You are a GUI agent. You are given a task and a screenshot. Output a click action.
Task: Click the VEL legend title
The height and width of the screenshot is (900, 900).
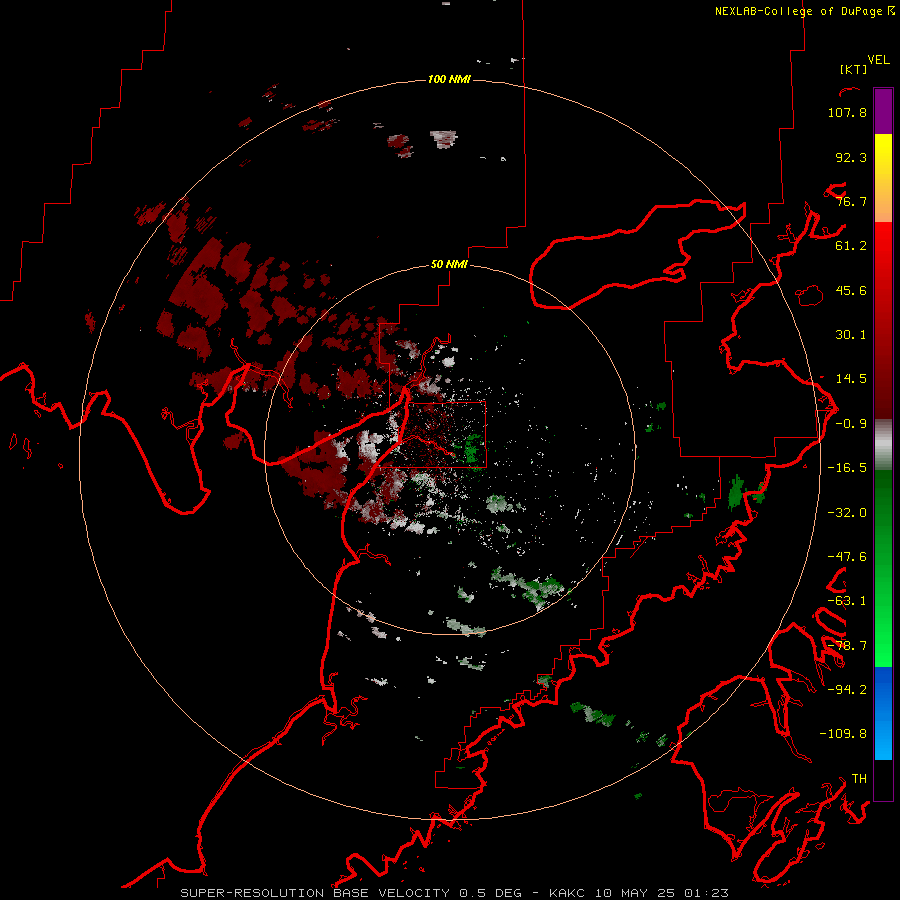878,60
